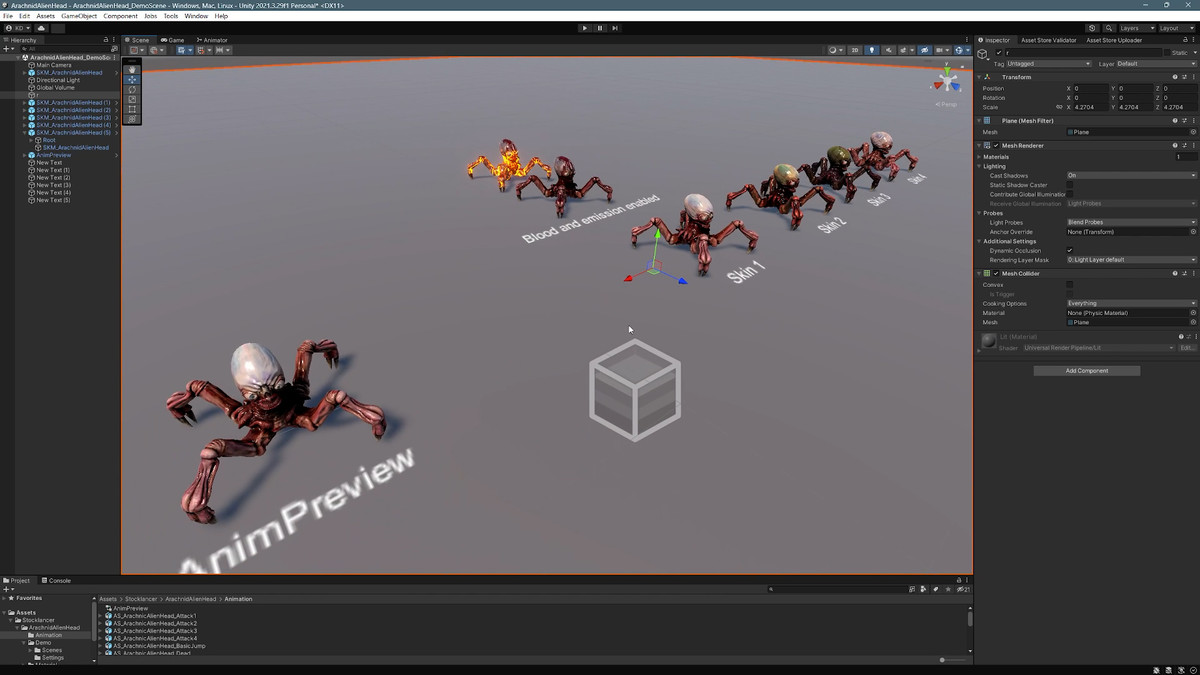Image resolution: width=1200 pixels, height=675 pixels.
Task: Click the Edit button next to the Shader
Action: click(x=1187, y=348)
